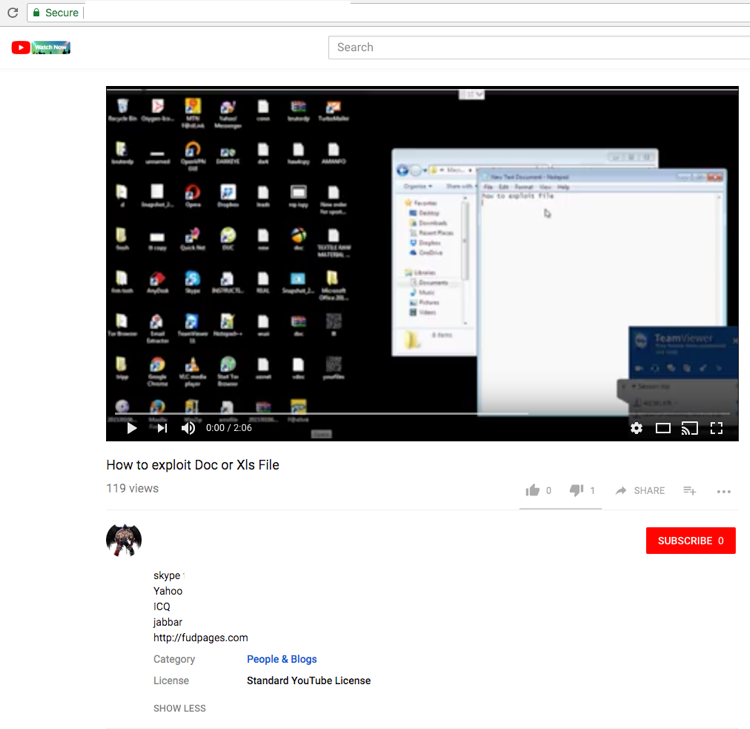The image size is (750, 729).
Task: Dislike the video with thumbs down
Action: click(x=576, y=490)
